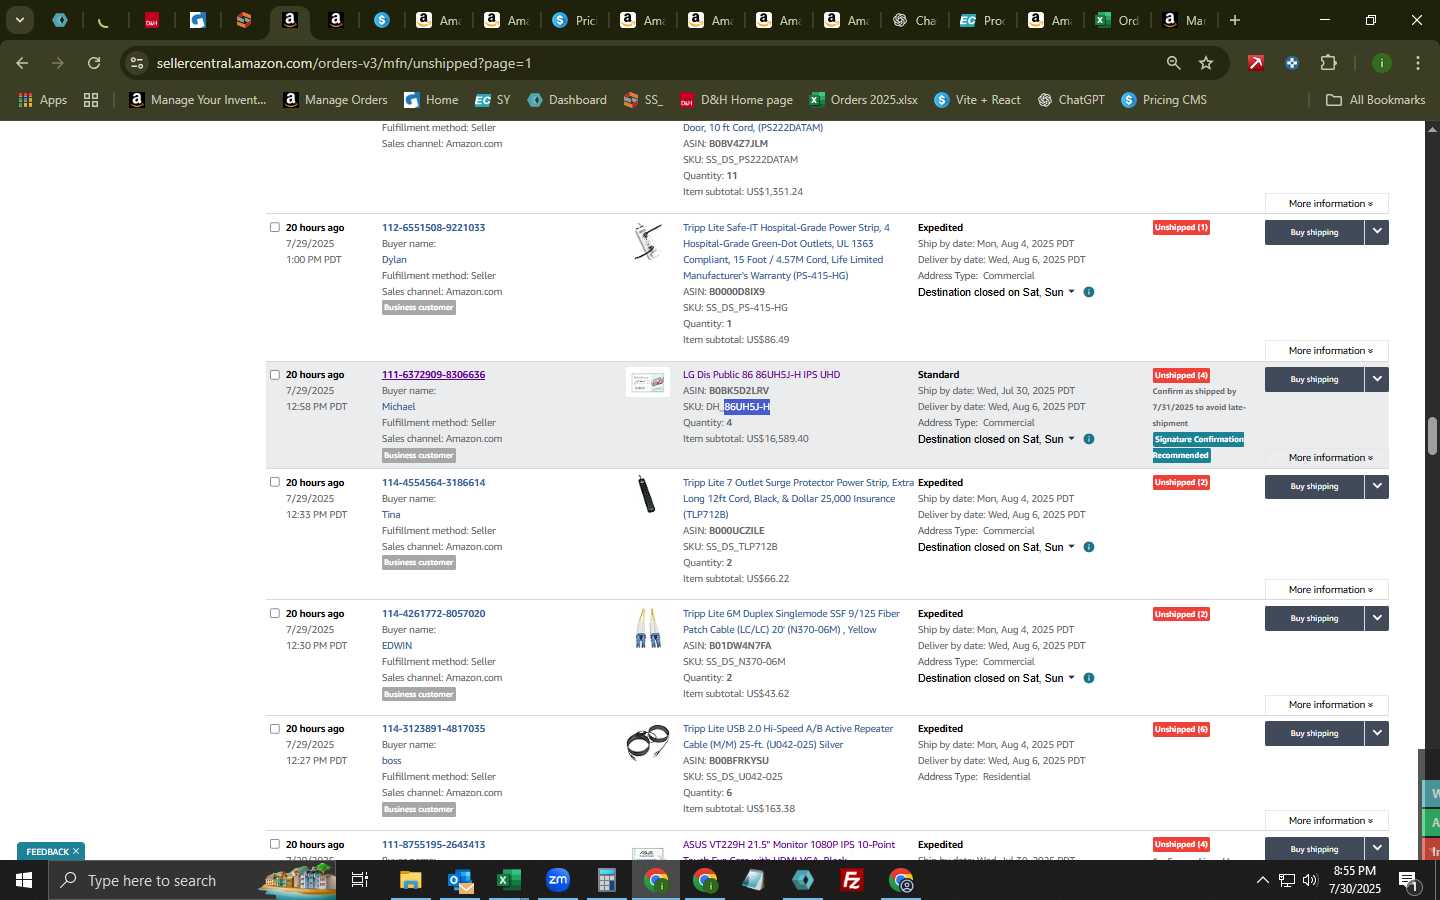Bookmark this page with star icon

coord(1206,63)
